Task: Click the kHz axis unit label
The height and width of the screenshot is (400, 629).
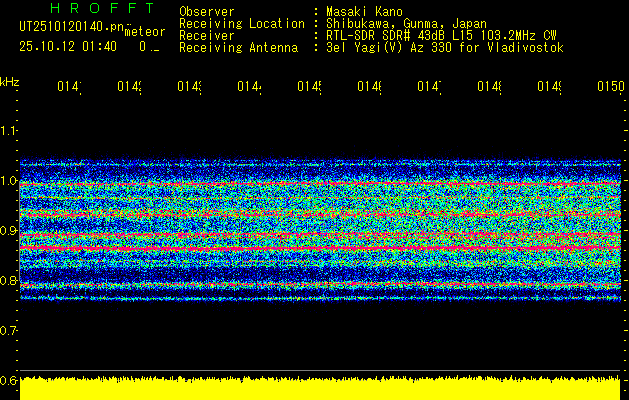Action: (10, 80)
